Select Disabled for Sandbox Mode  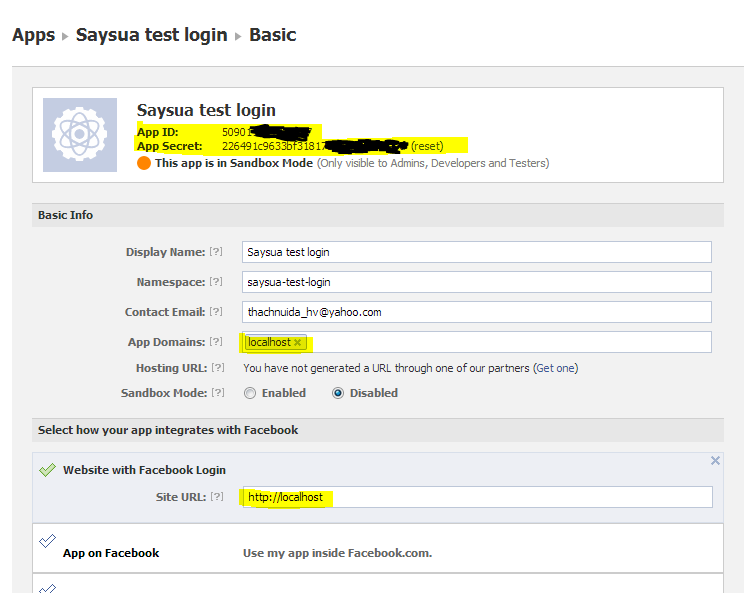338,393
